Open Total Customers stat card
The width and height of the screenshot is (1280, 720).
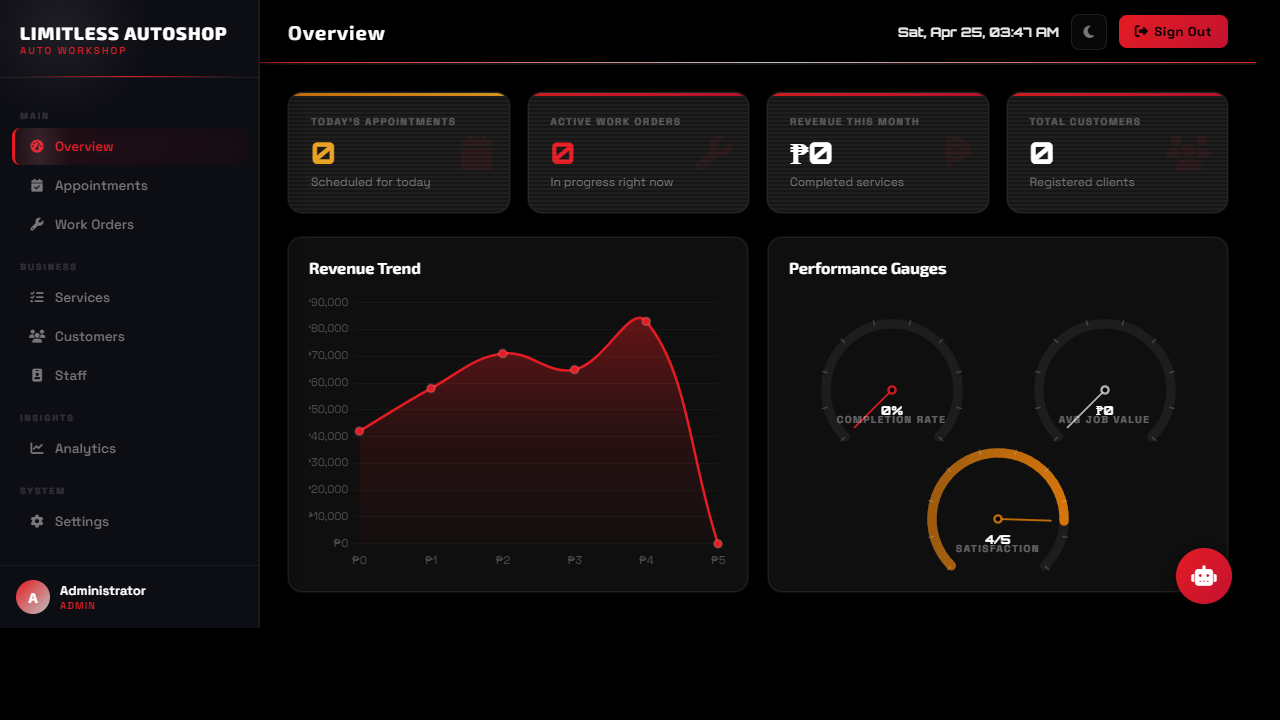(1117, 153)
